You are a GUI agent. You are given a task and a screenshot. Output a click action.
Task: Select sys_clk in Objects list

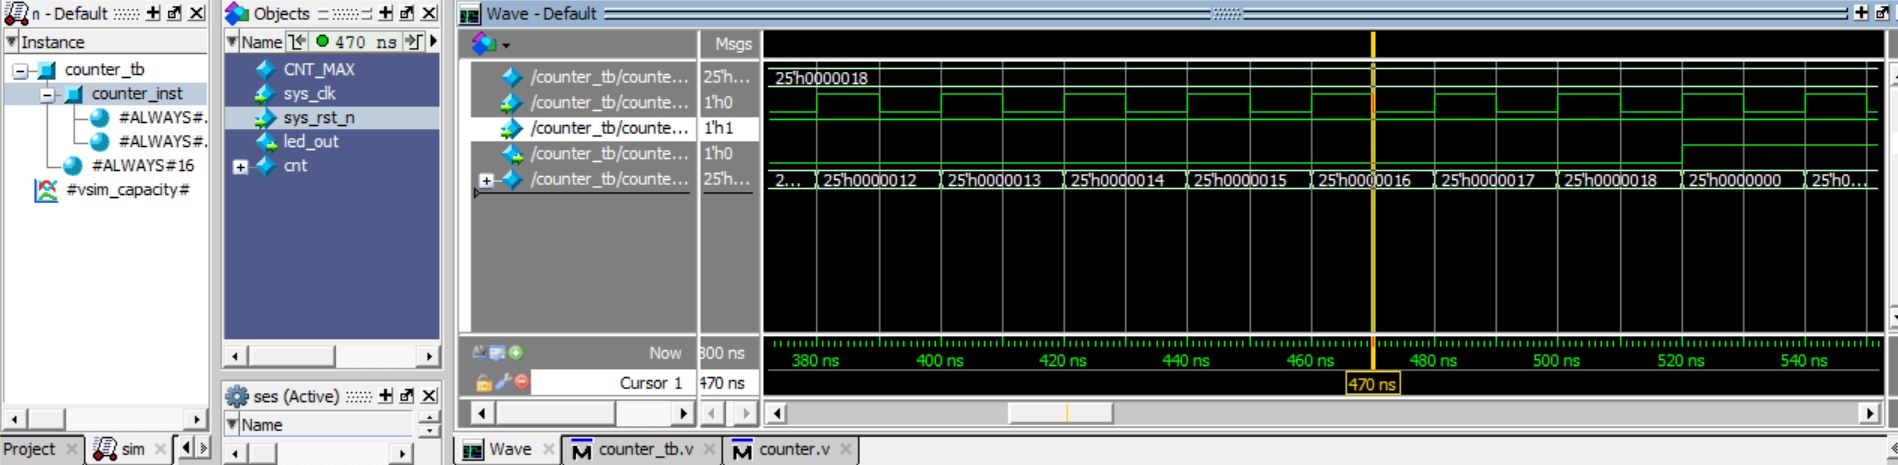coord(309,94)
